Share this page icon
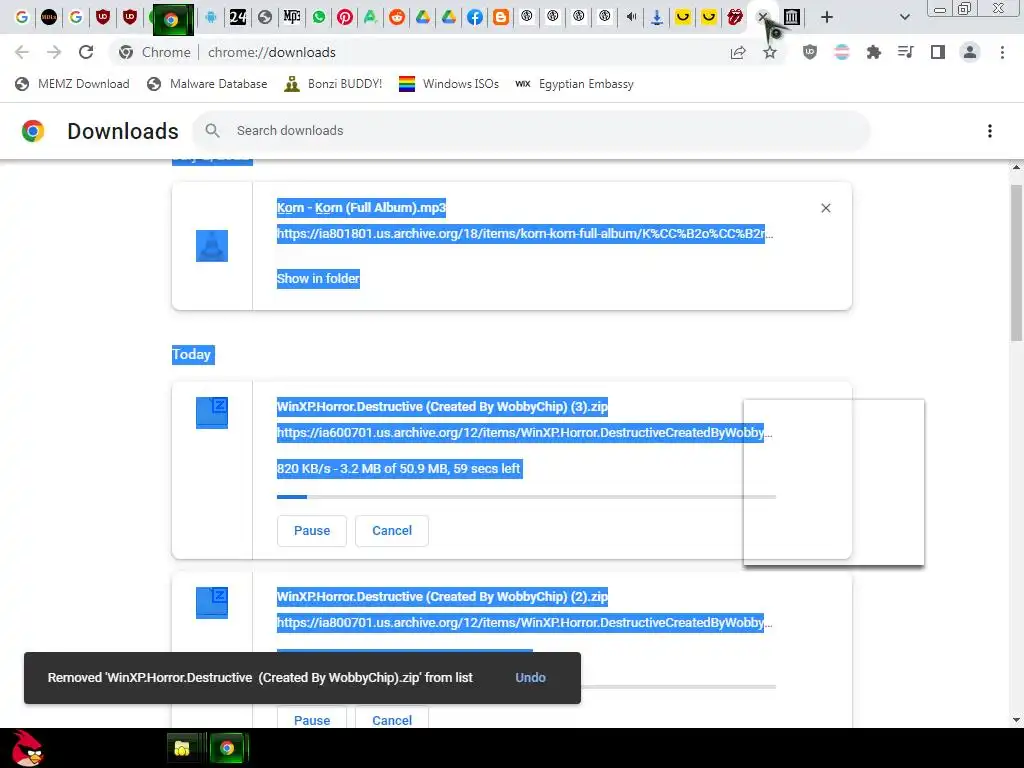Screen dimensions: 1024x768 click(738, 52)
